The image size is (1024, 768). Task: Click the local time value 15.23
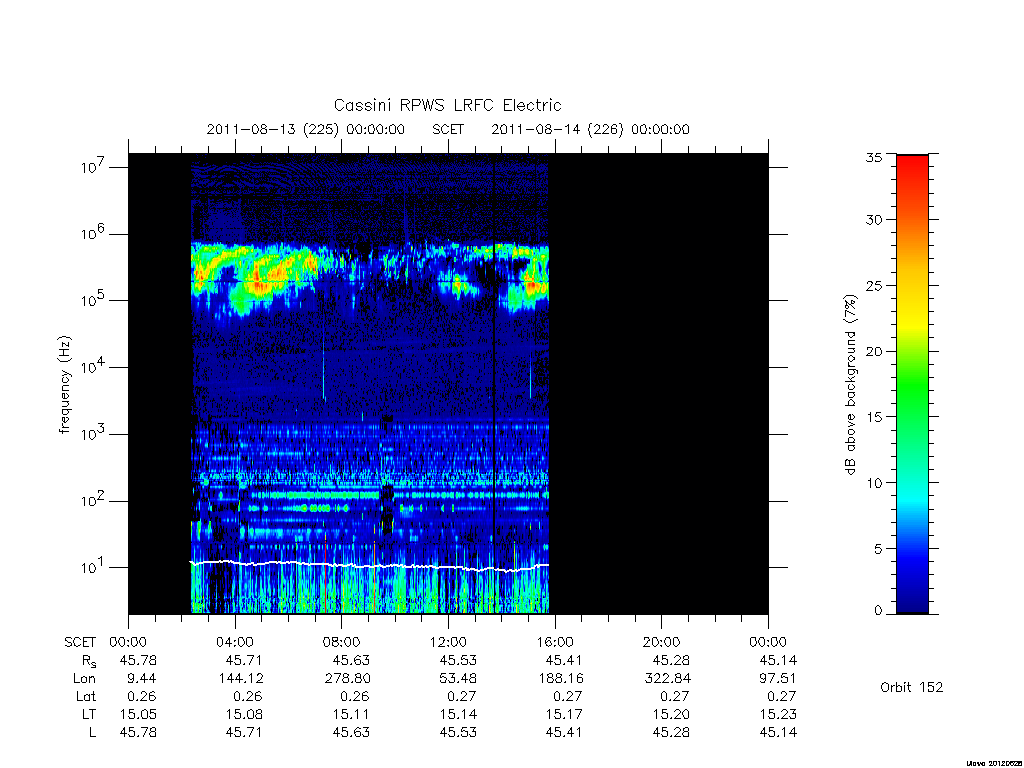[x=778, y=714]
